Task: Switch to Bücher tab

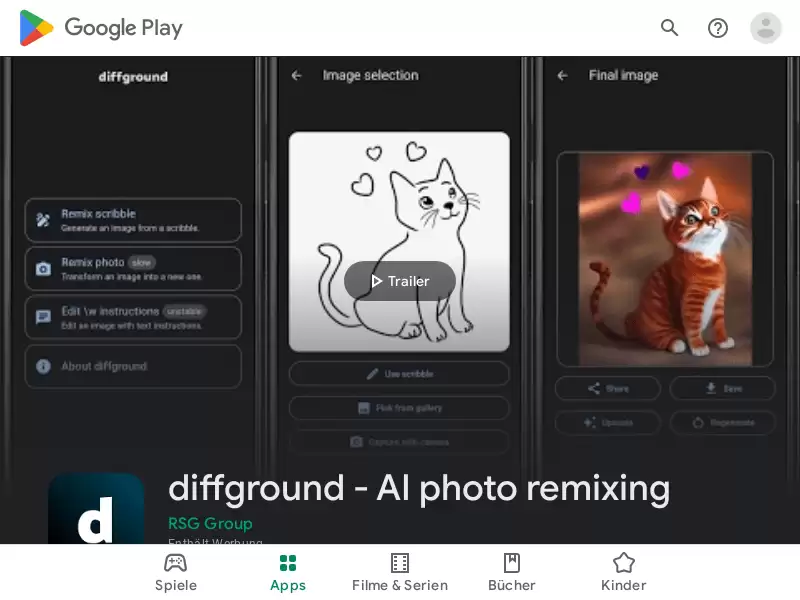Action: coord(512,572)
